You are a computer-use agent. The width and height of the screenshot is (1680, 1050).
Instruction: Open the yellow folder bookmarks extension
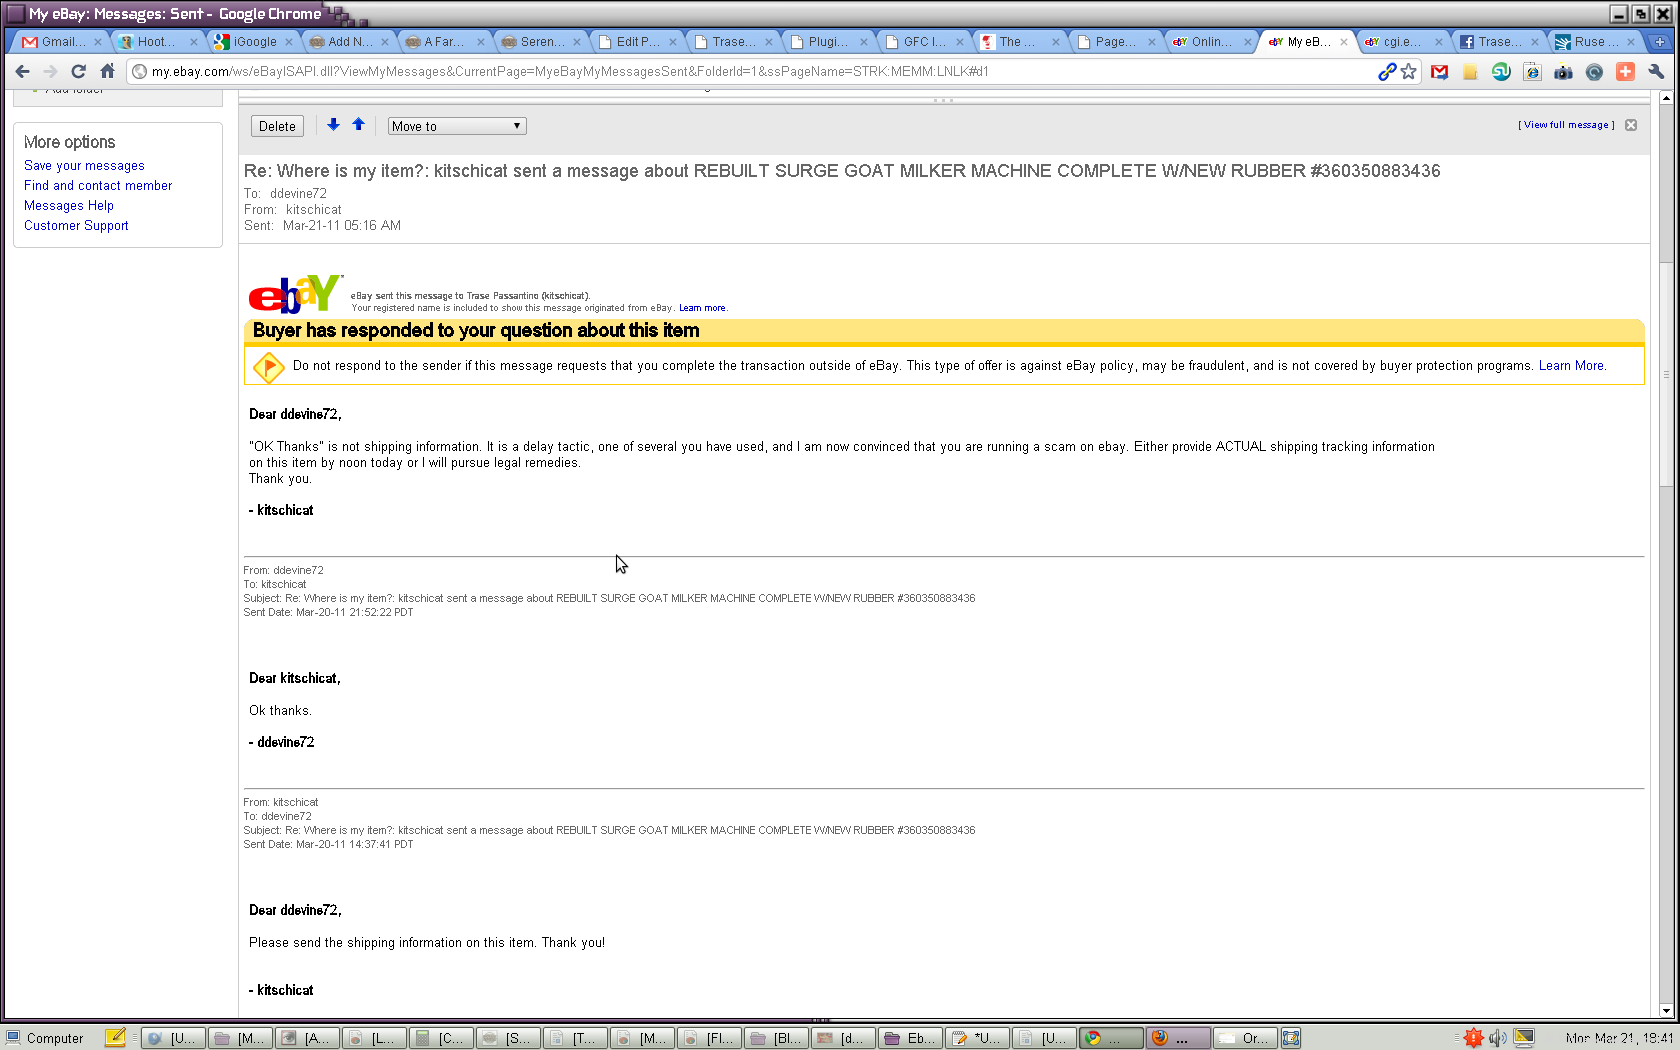point(1470,71)
